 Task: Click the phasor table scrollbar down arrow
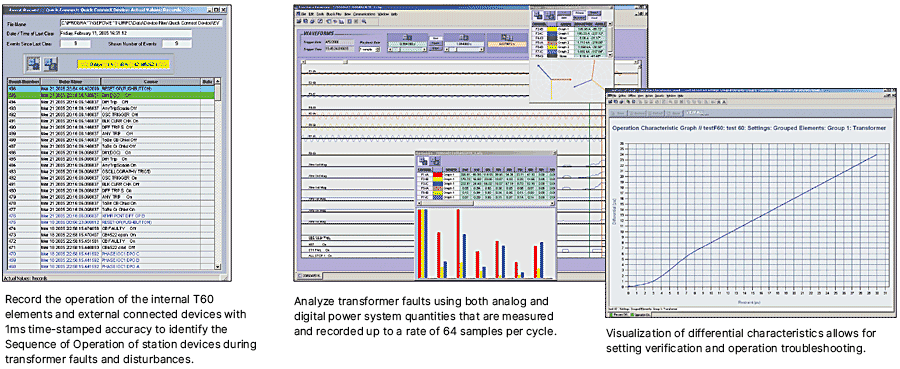tap(611, 55)
